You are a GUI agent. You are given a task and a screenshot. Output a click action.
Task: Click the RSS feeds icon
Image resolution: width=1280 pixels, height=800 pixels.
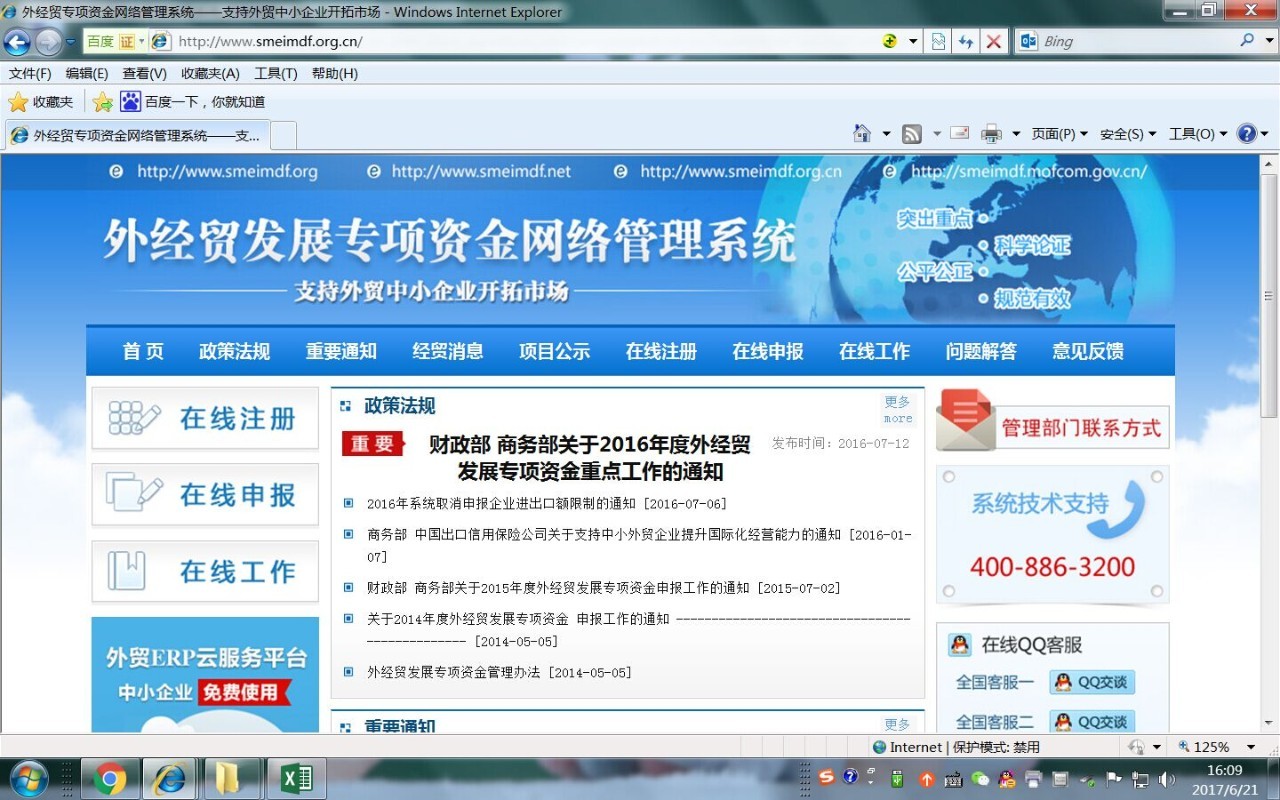coord(911,134)
